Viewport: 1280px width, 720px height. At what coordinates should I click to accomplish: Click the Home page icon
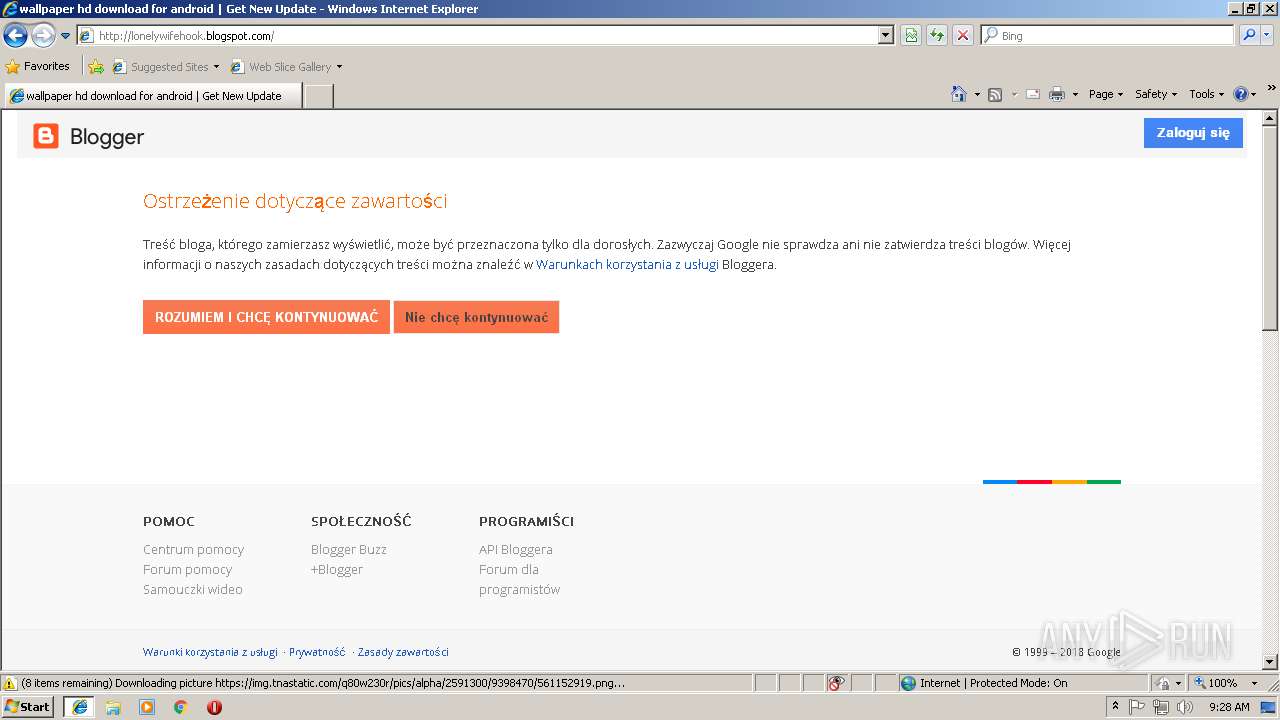(x=959, y=94)
